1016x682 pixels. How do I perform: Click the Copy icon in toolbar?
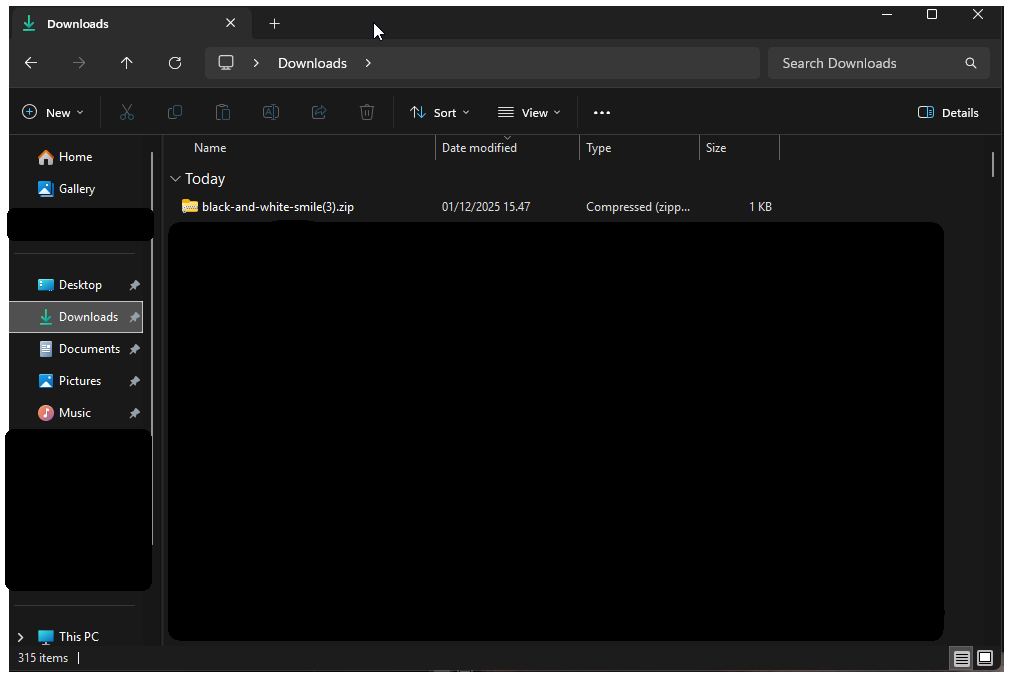click(x=175, y=113)
